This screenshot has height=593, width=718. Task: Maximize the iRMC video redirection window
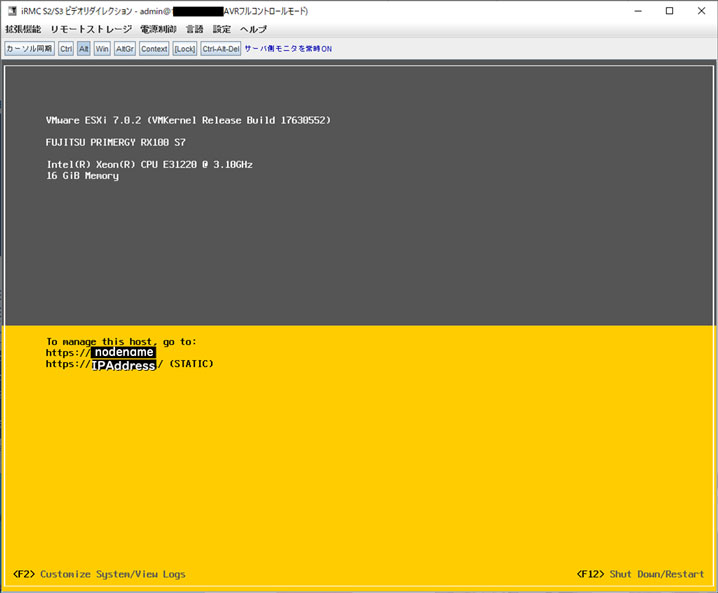point(669,11)
